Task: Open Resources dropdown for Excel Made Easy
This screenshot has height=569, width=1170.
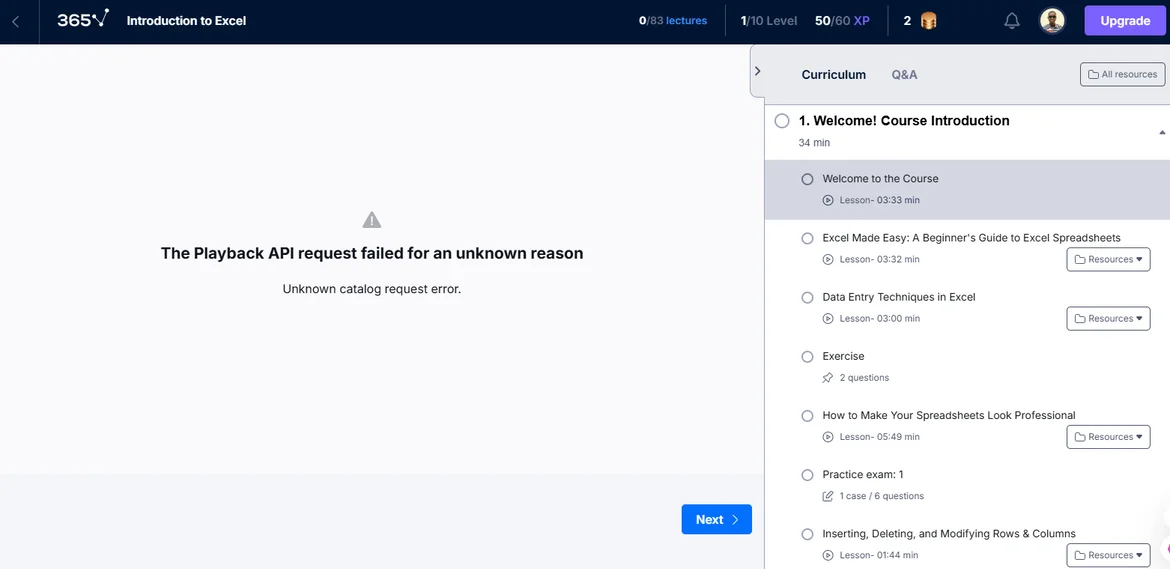Action: click(1108, 260)
